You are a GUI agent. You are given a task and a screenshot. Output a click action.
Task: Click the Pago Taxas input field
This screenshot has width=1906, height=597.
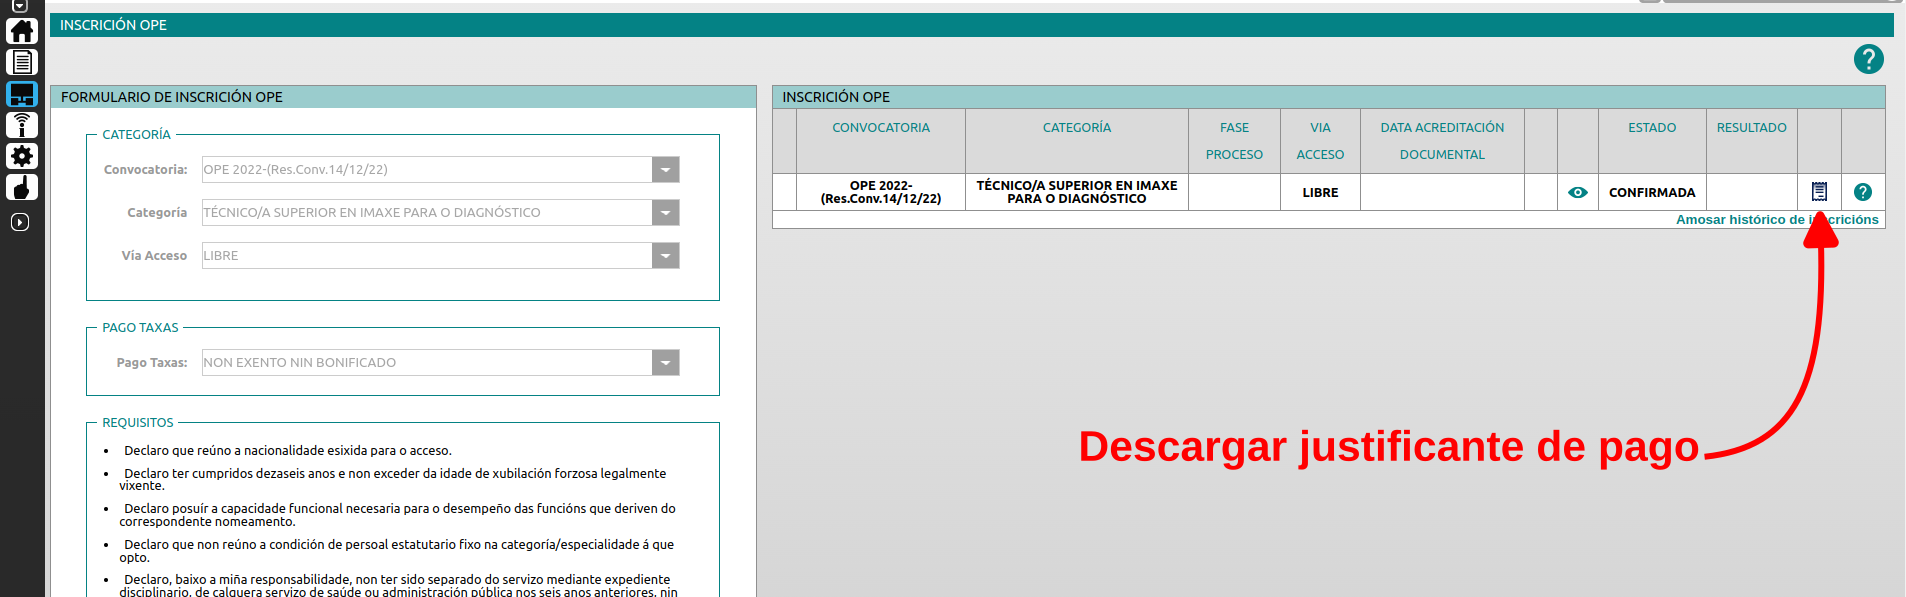427,363
